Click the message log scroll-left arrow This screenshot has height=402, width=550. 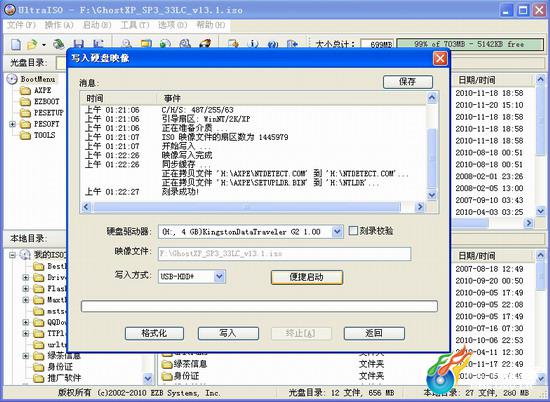pos(86,207)
